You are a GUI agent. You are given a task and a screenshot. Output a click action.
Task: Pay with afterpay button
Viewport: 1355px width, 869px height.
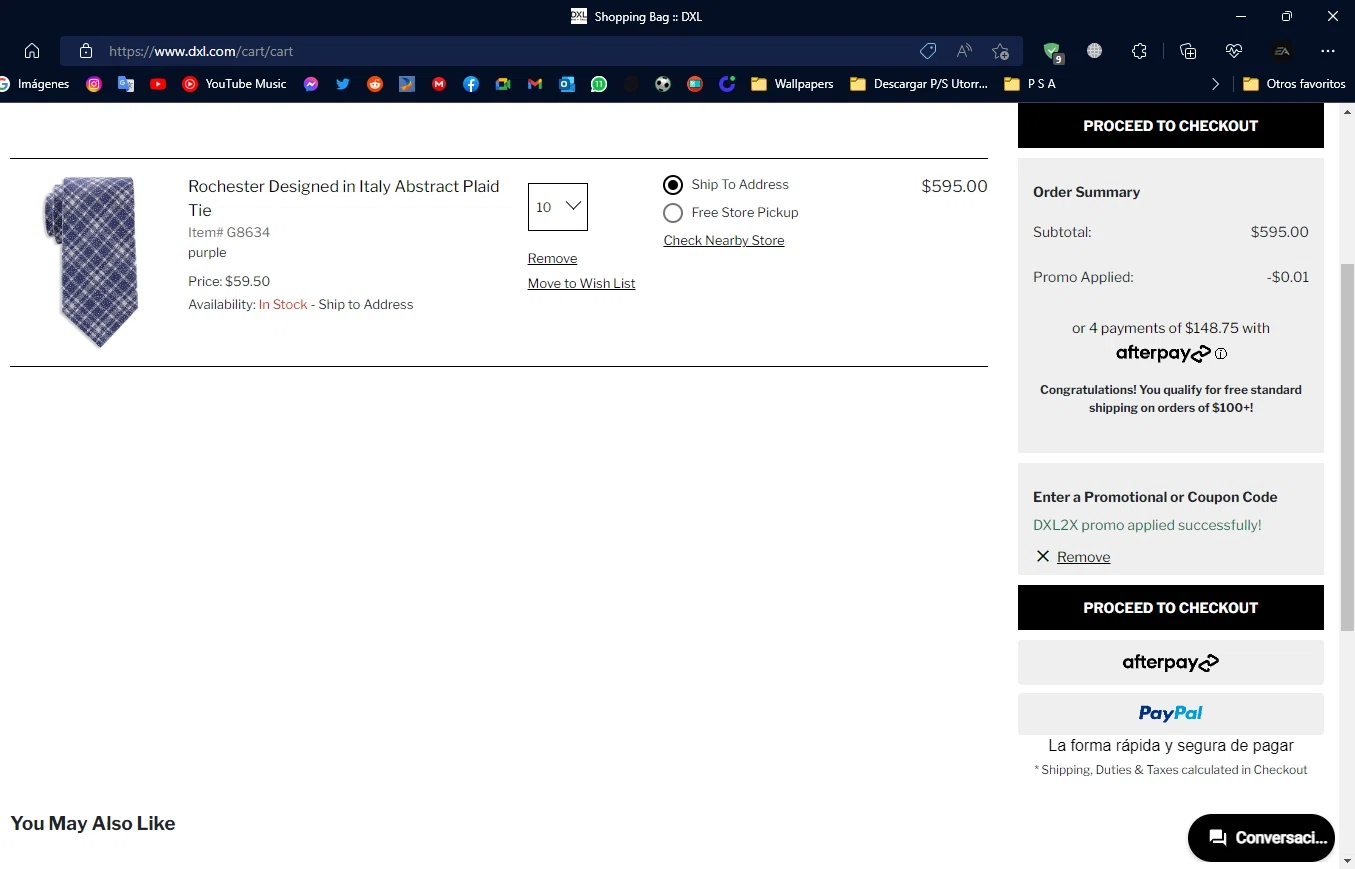1171,662
